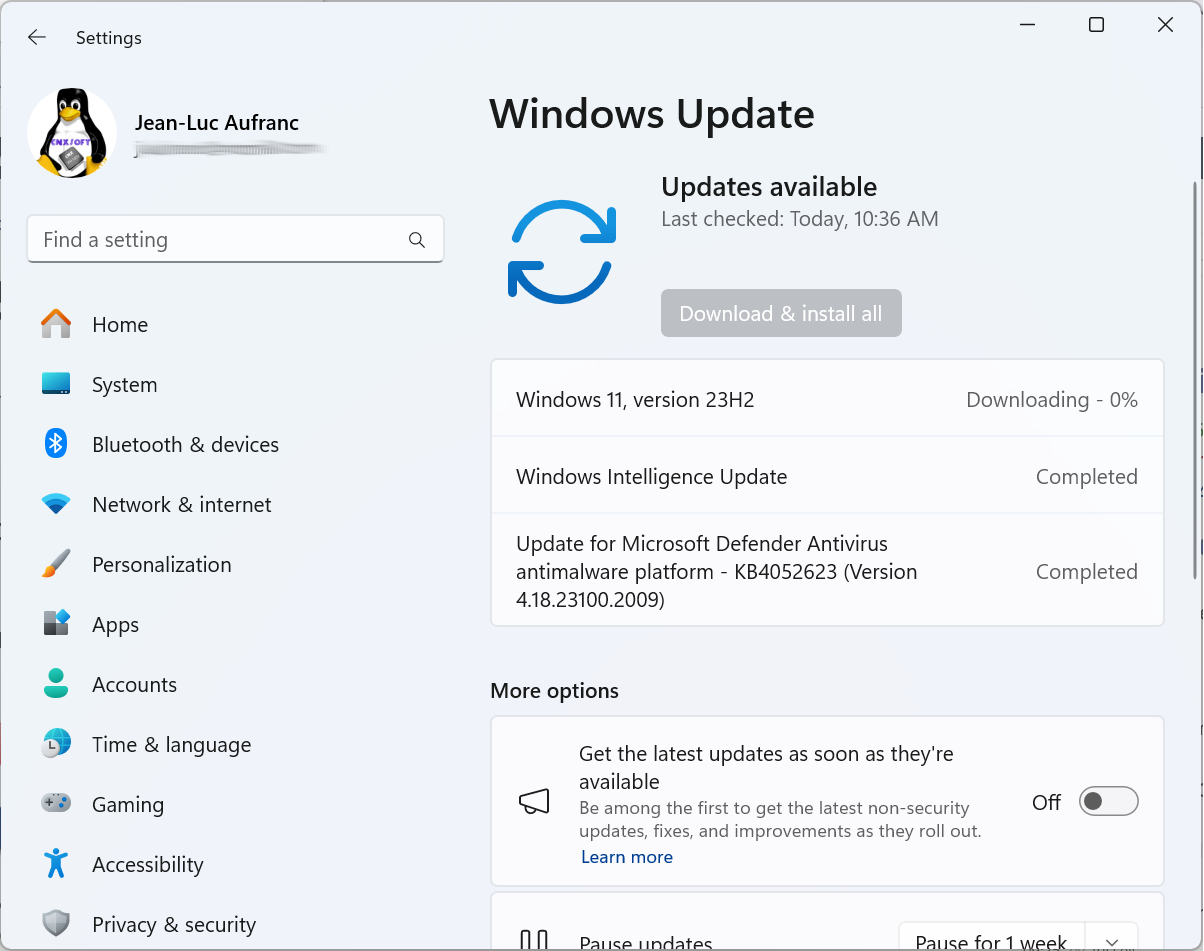Open Network & internet settings

coord(181,504)
